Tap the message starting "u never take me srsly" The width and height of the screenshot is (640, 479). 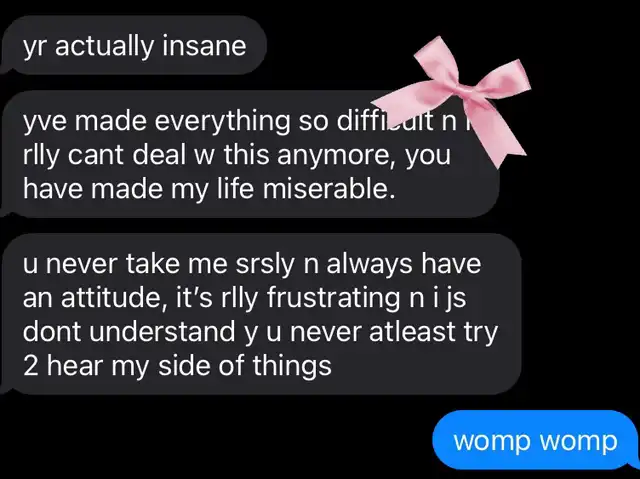[260, 314]
